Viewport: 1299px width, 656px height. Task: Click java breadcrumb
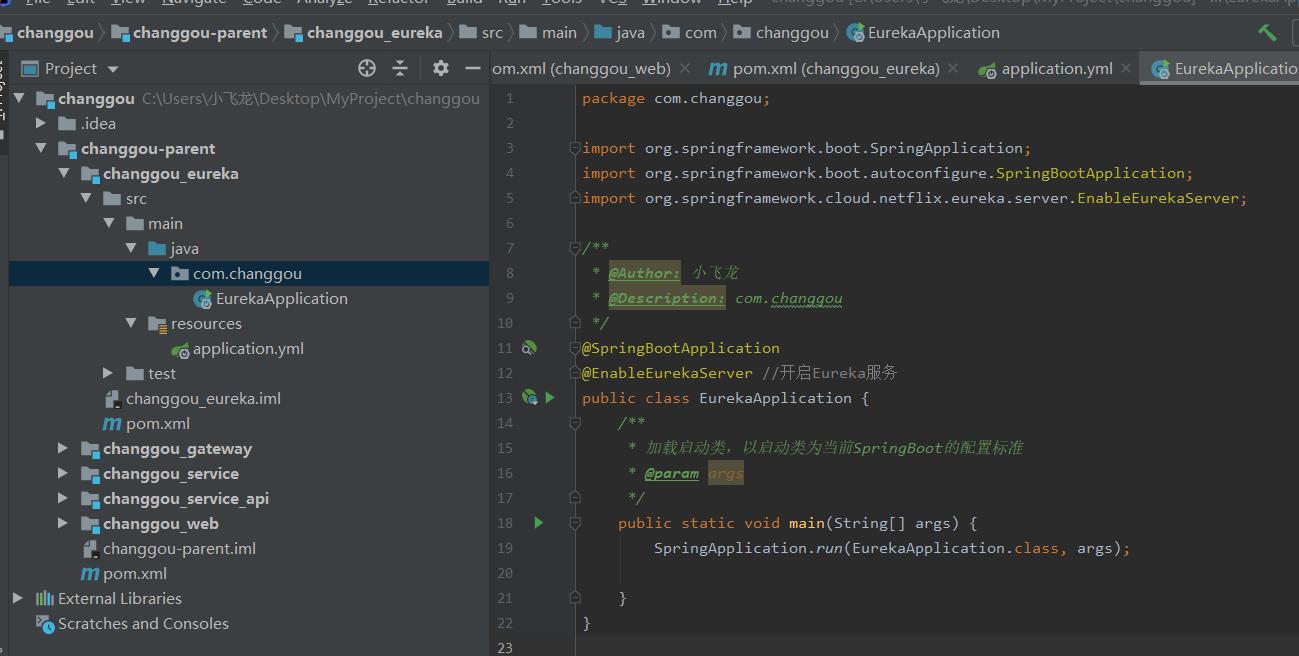coord(620,32)
